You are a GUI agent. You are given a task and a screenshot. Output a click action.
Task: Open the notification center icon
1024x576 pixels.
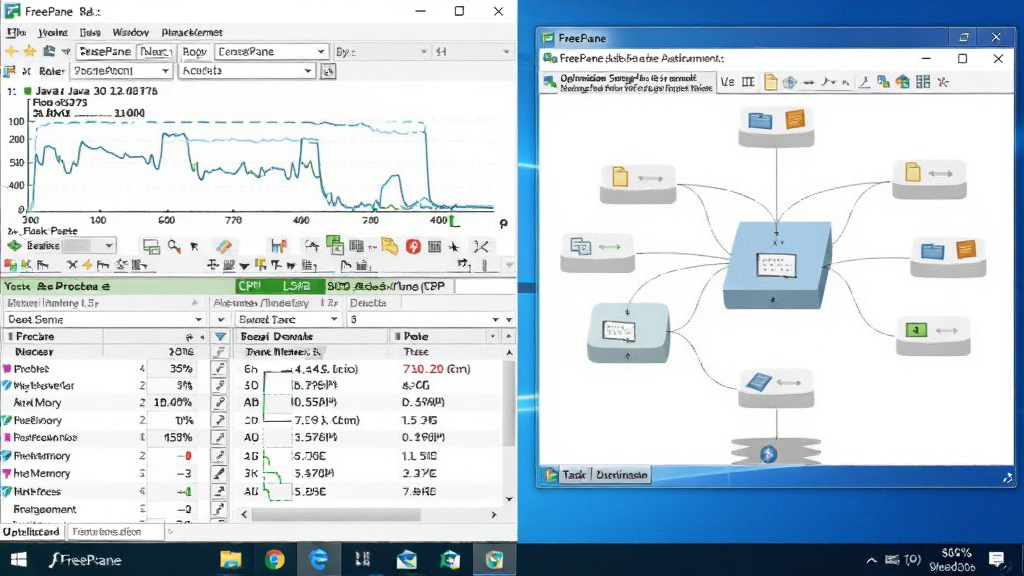coord(996,559)
